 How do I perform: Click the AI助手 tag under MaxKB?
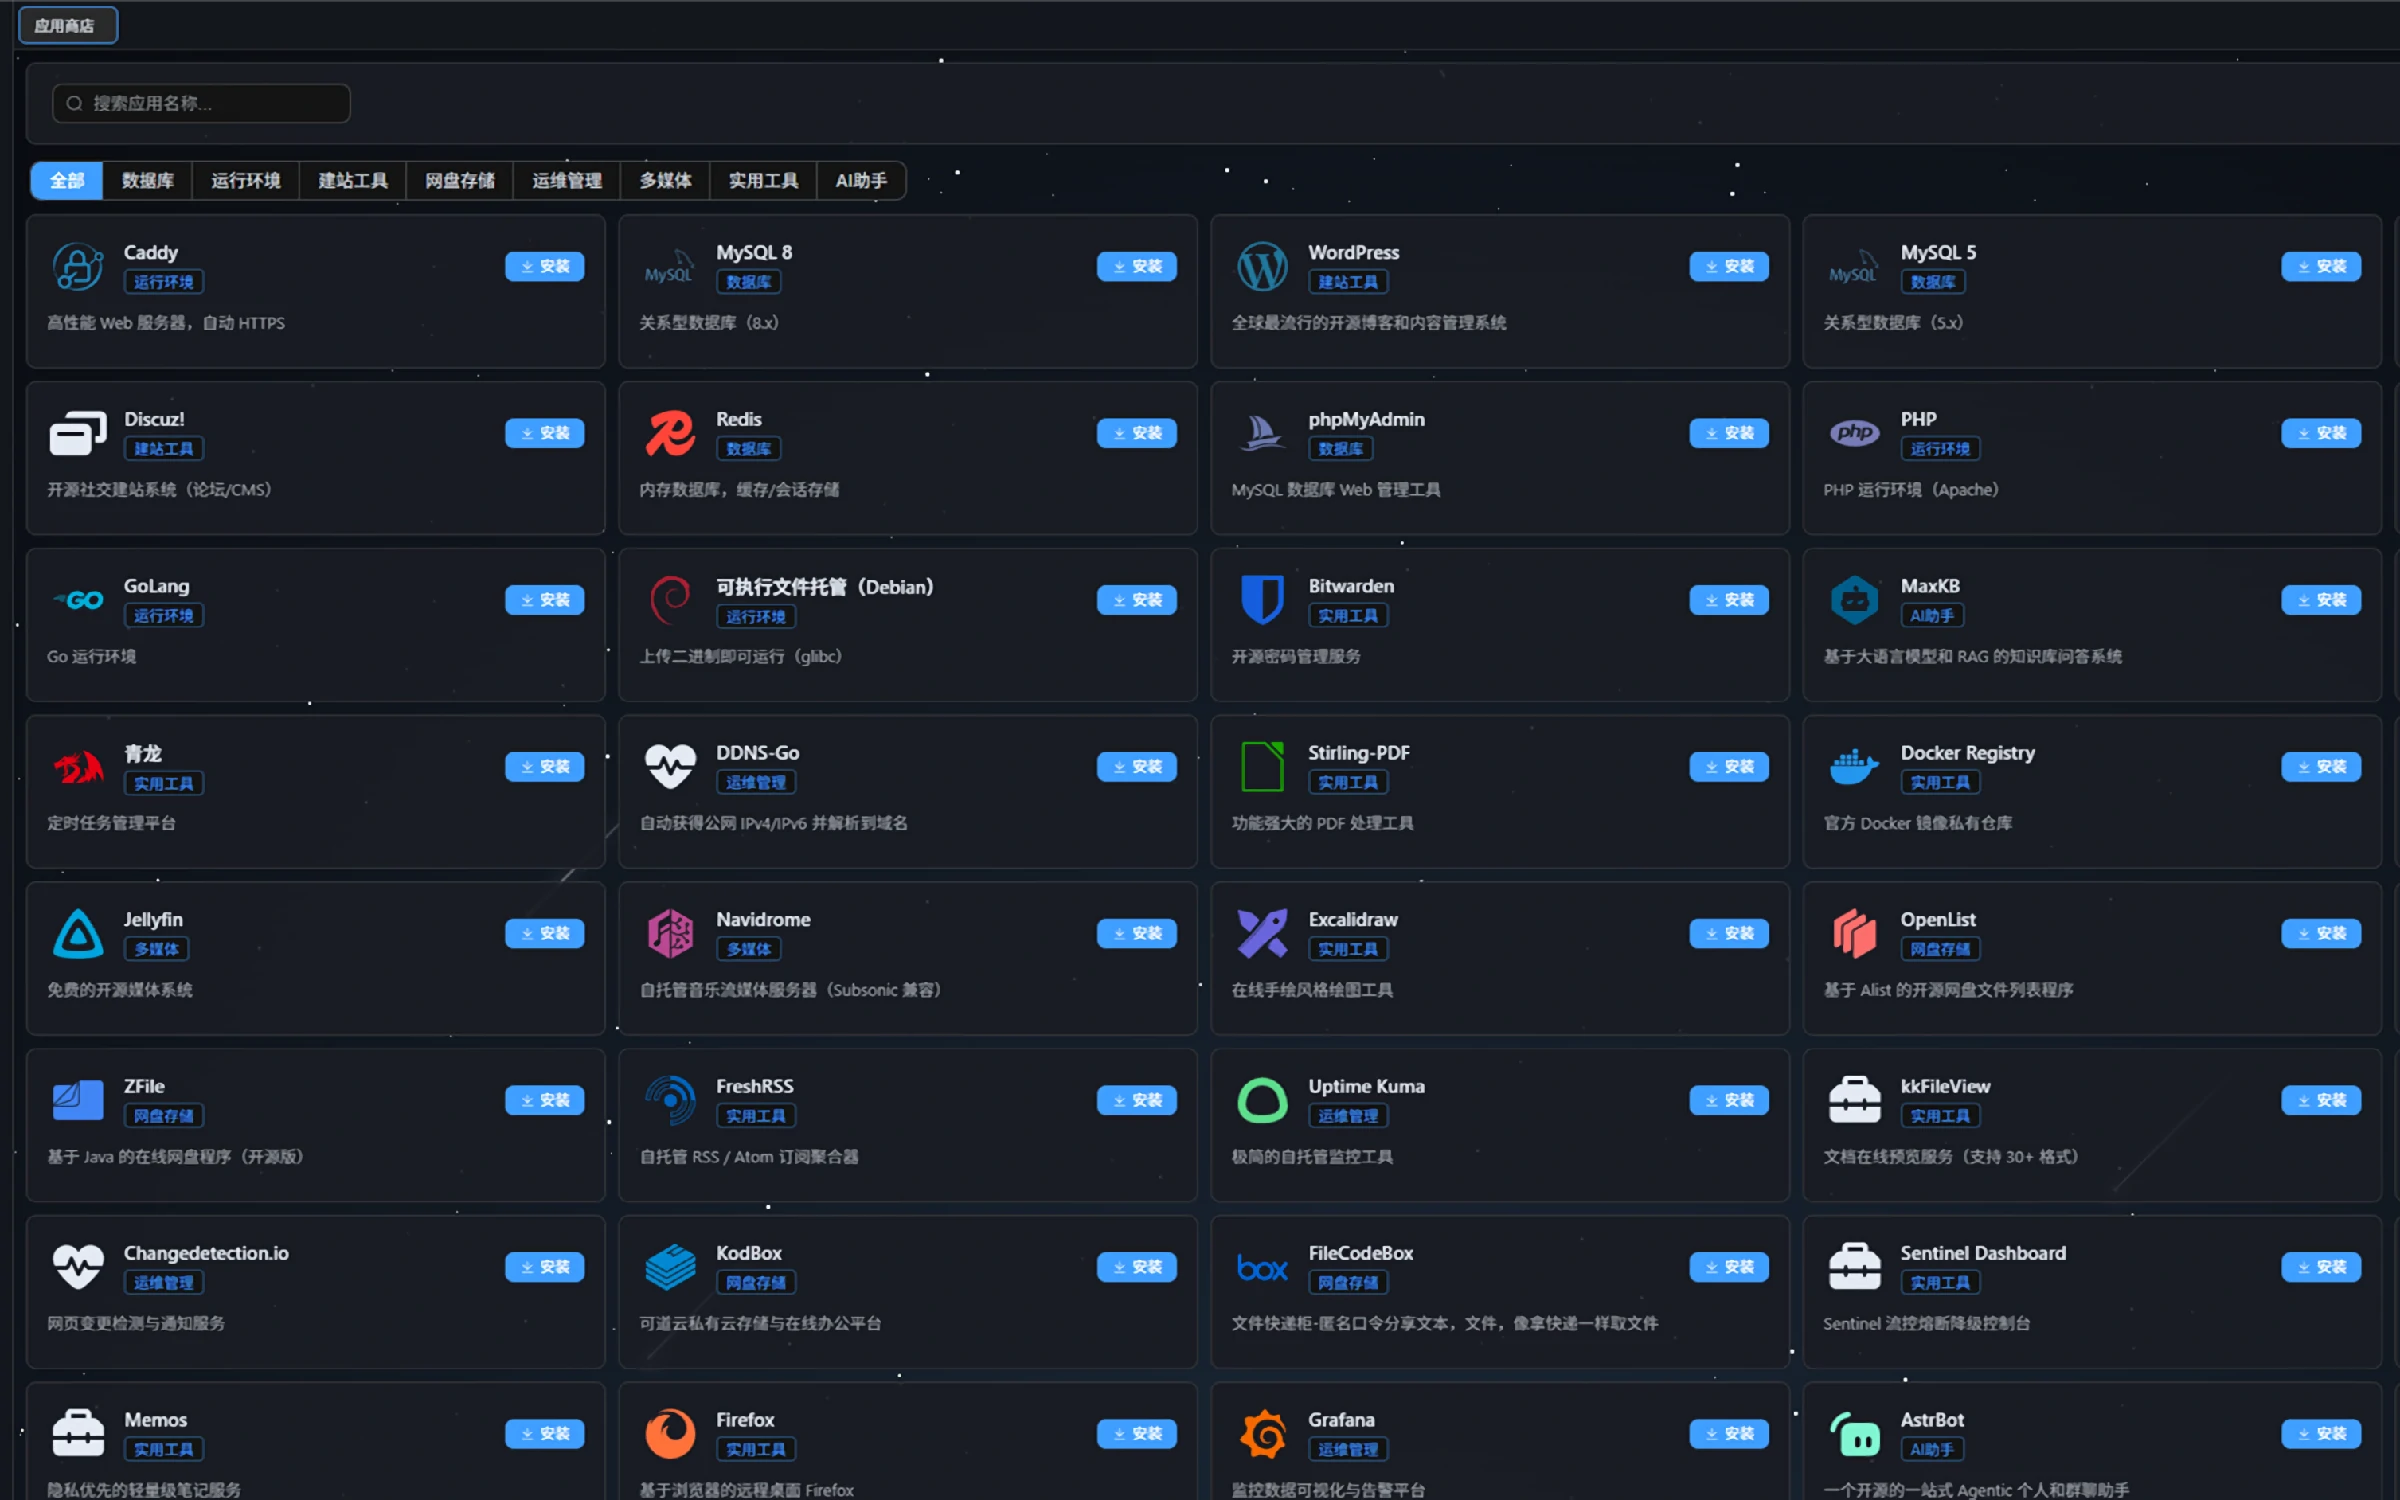(x=1932, y=616)
